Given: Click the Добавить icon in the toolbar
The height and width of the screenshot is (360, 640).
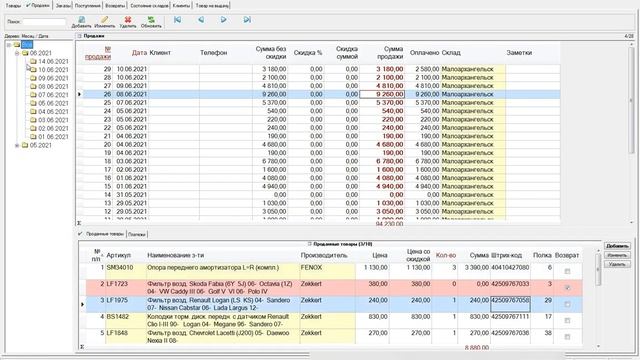Looking at the screenshot, I should [82, 20].
